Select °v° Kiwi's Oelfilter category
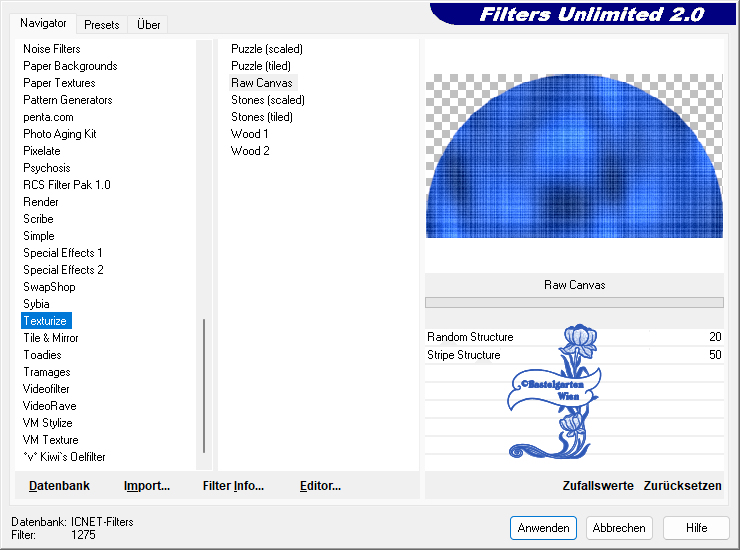 click(x=64, y=457)
